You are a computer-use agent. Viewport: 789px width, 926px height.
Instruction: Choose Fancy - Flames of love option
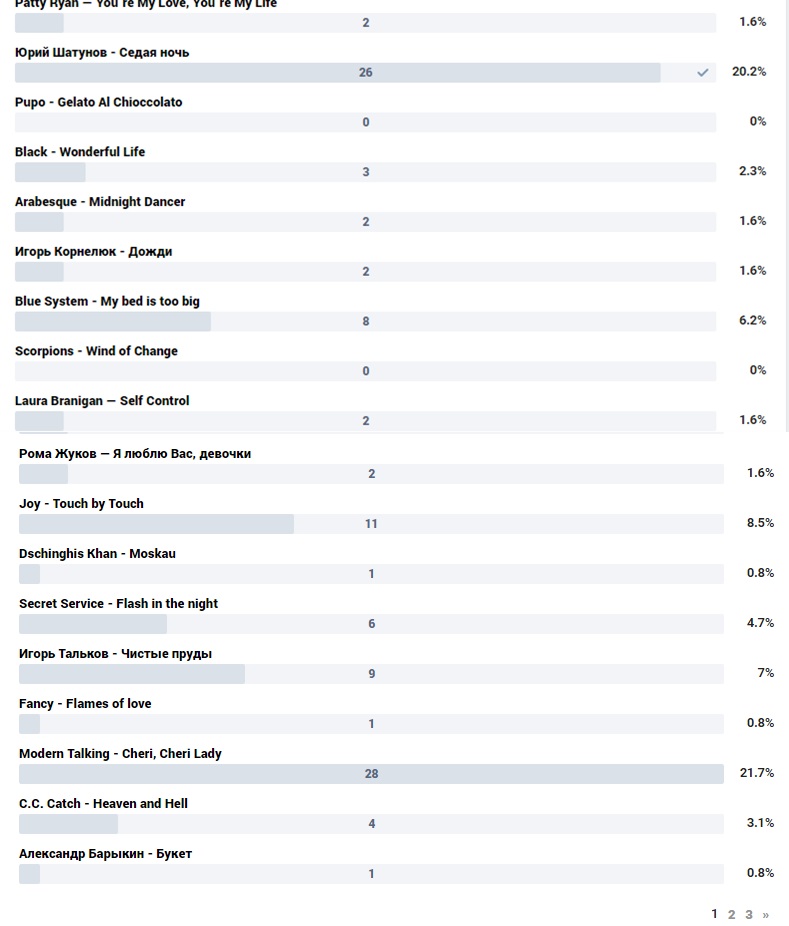coord(85,704)
